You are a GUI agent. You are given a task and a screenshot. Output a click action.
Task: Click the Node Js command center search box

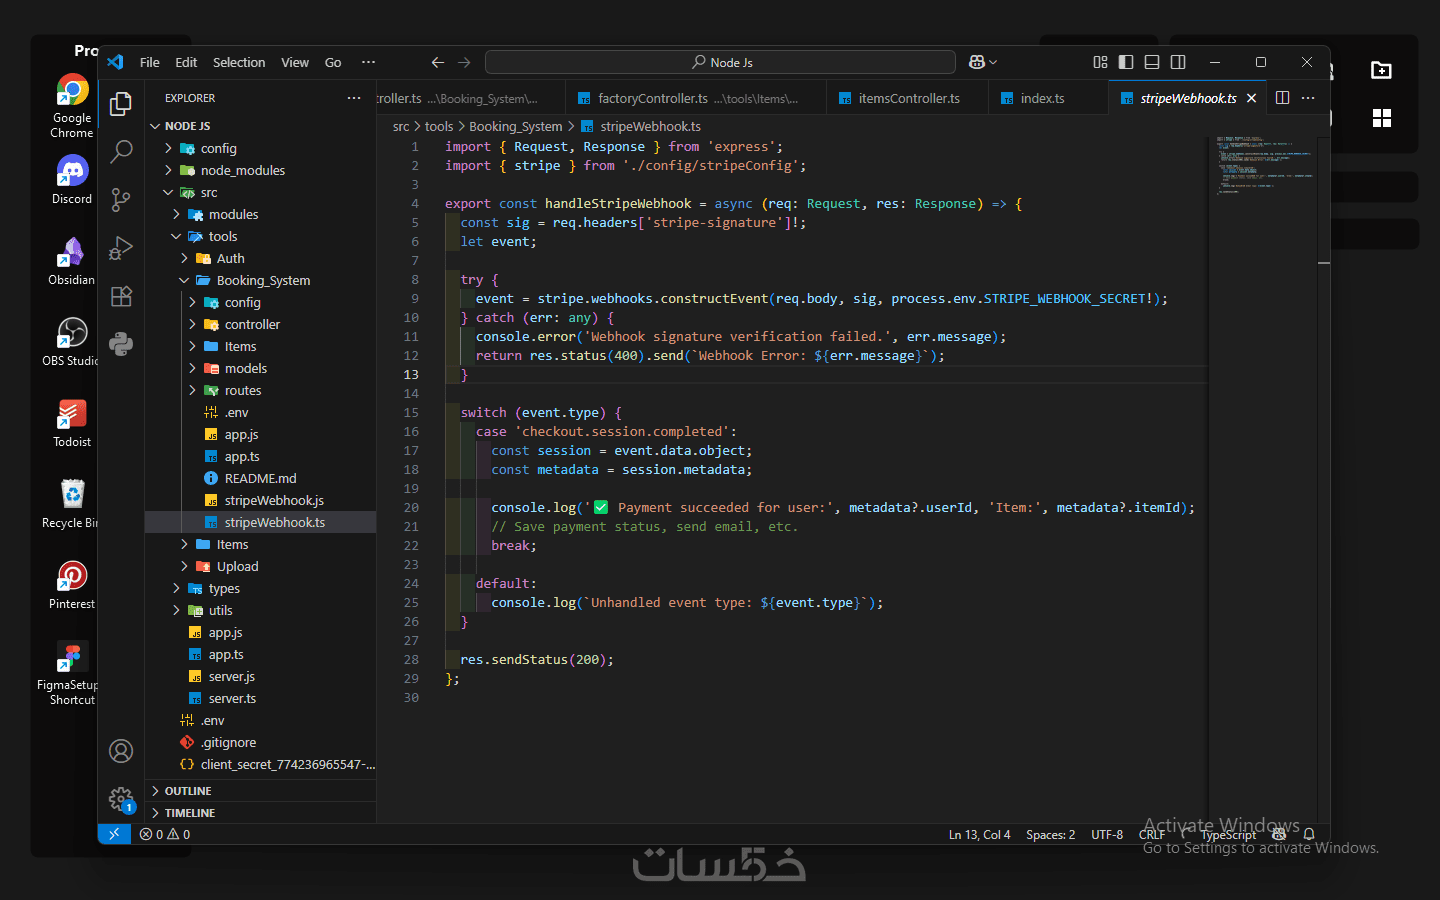[721, 62]
